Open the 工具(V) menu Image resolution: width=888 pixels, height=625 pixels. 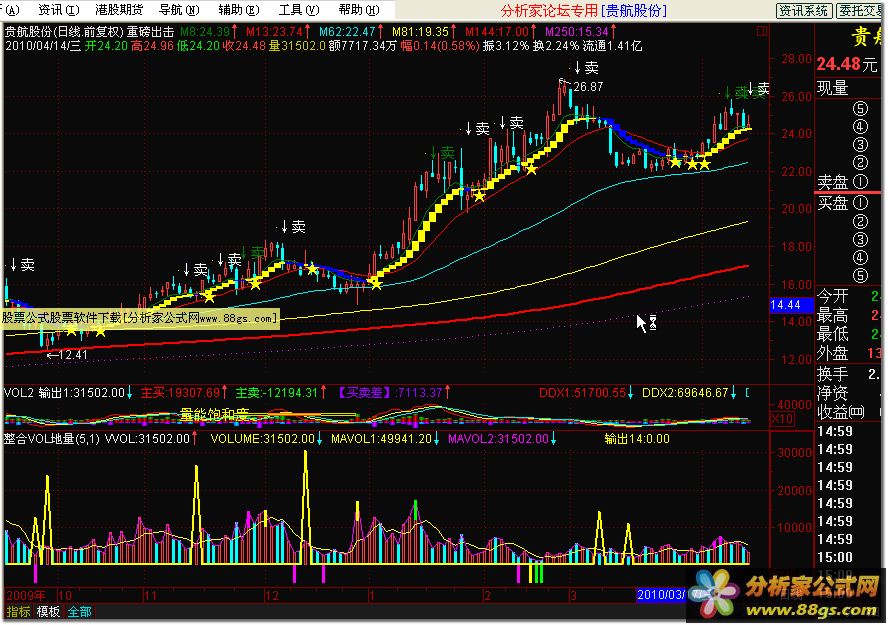(298, 10)
